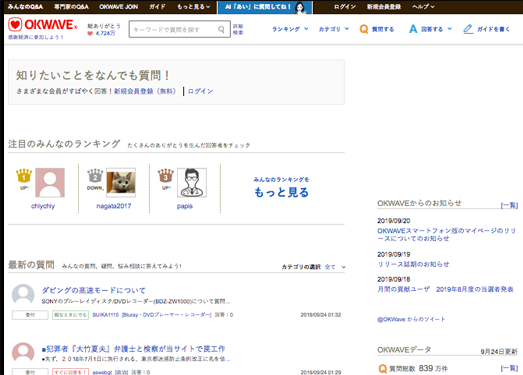Image resolution: width=523 pixels, height=375 pixels.
Task: Open 詳細検索 link
Action: tap(238, 29)
